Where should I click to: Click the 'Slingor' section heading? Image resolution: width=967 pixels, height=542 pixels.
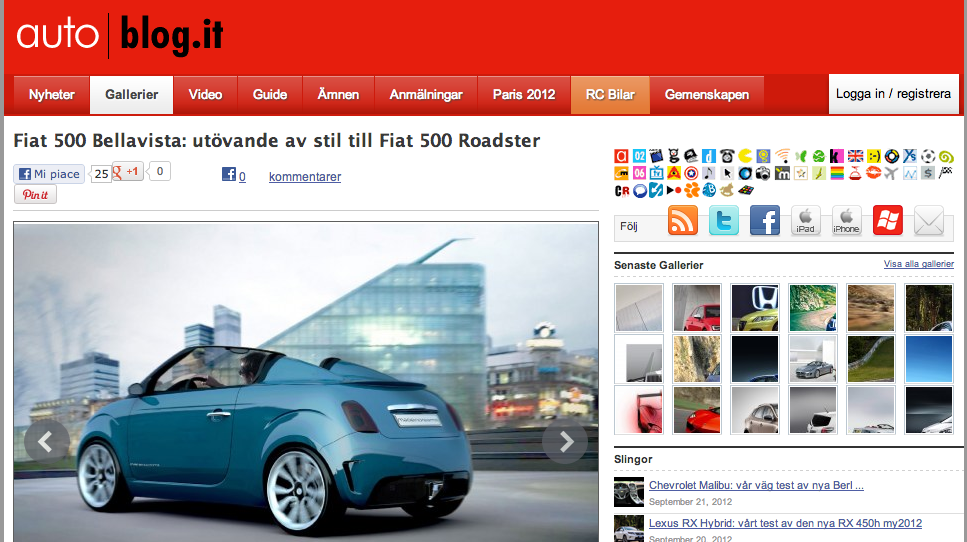633,459
